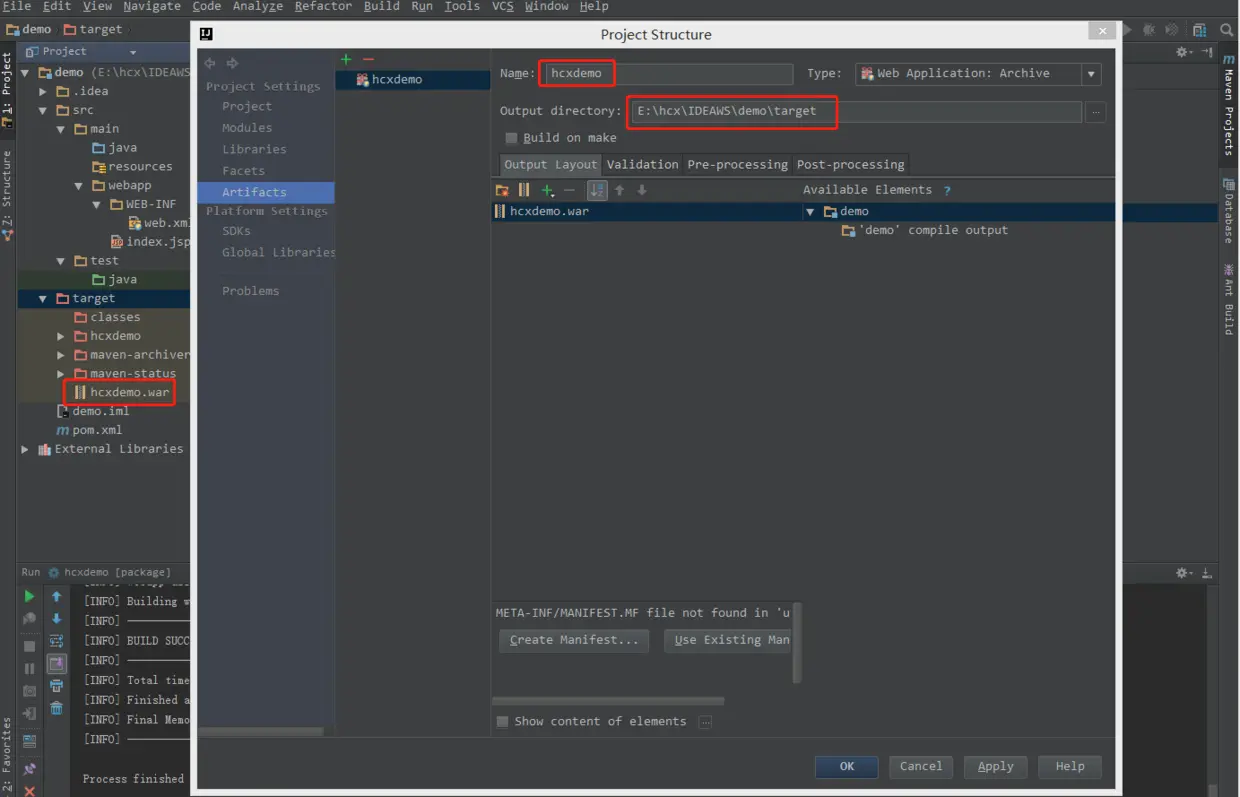Navigate up the stack trace arrow
Image resolution: width=1240 pixels, height=797 pixels.
click(x=57, y=596)
